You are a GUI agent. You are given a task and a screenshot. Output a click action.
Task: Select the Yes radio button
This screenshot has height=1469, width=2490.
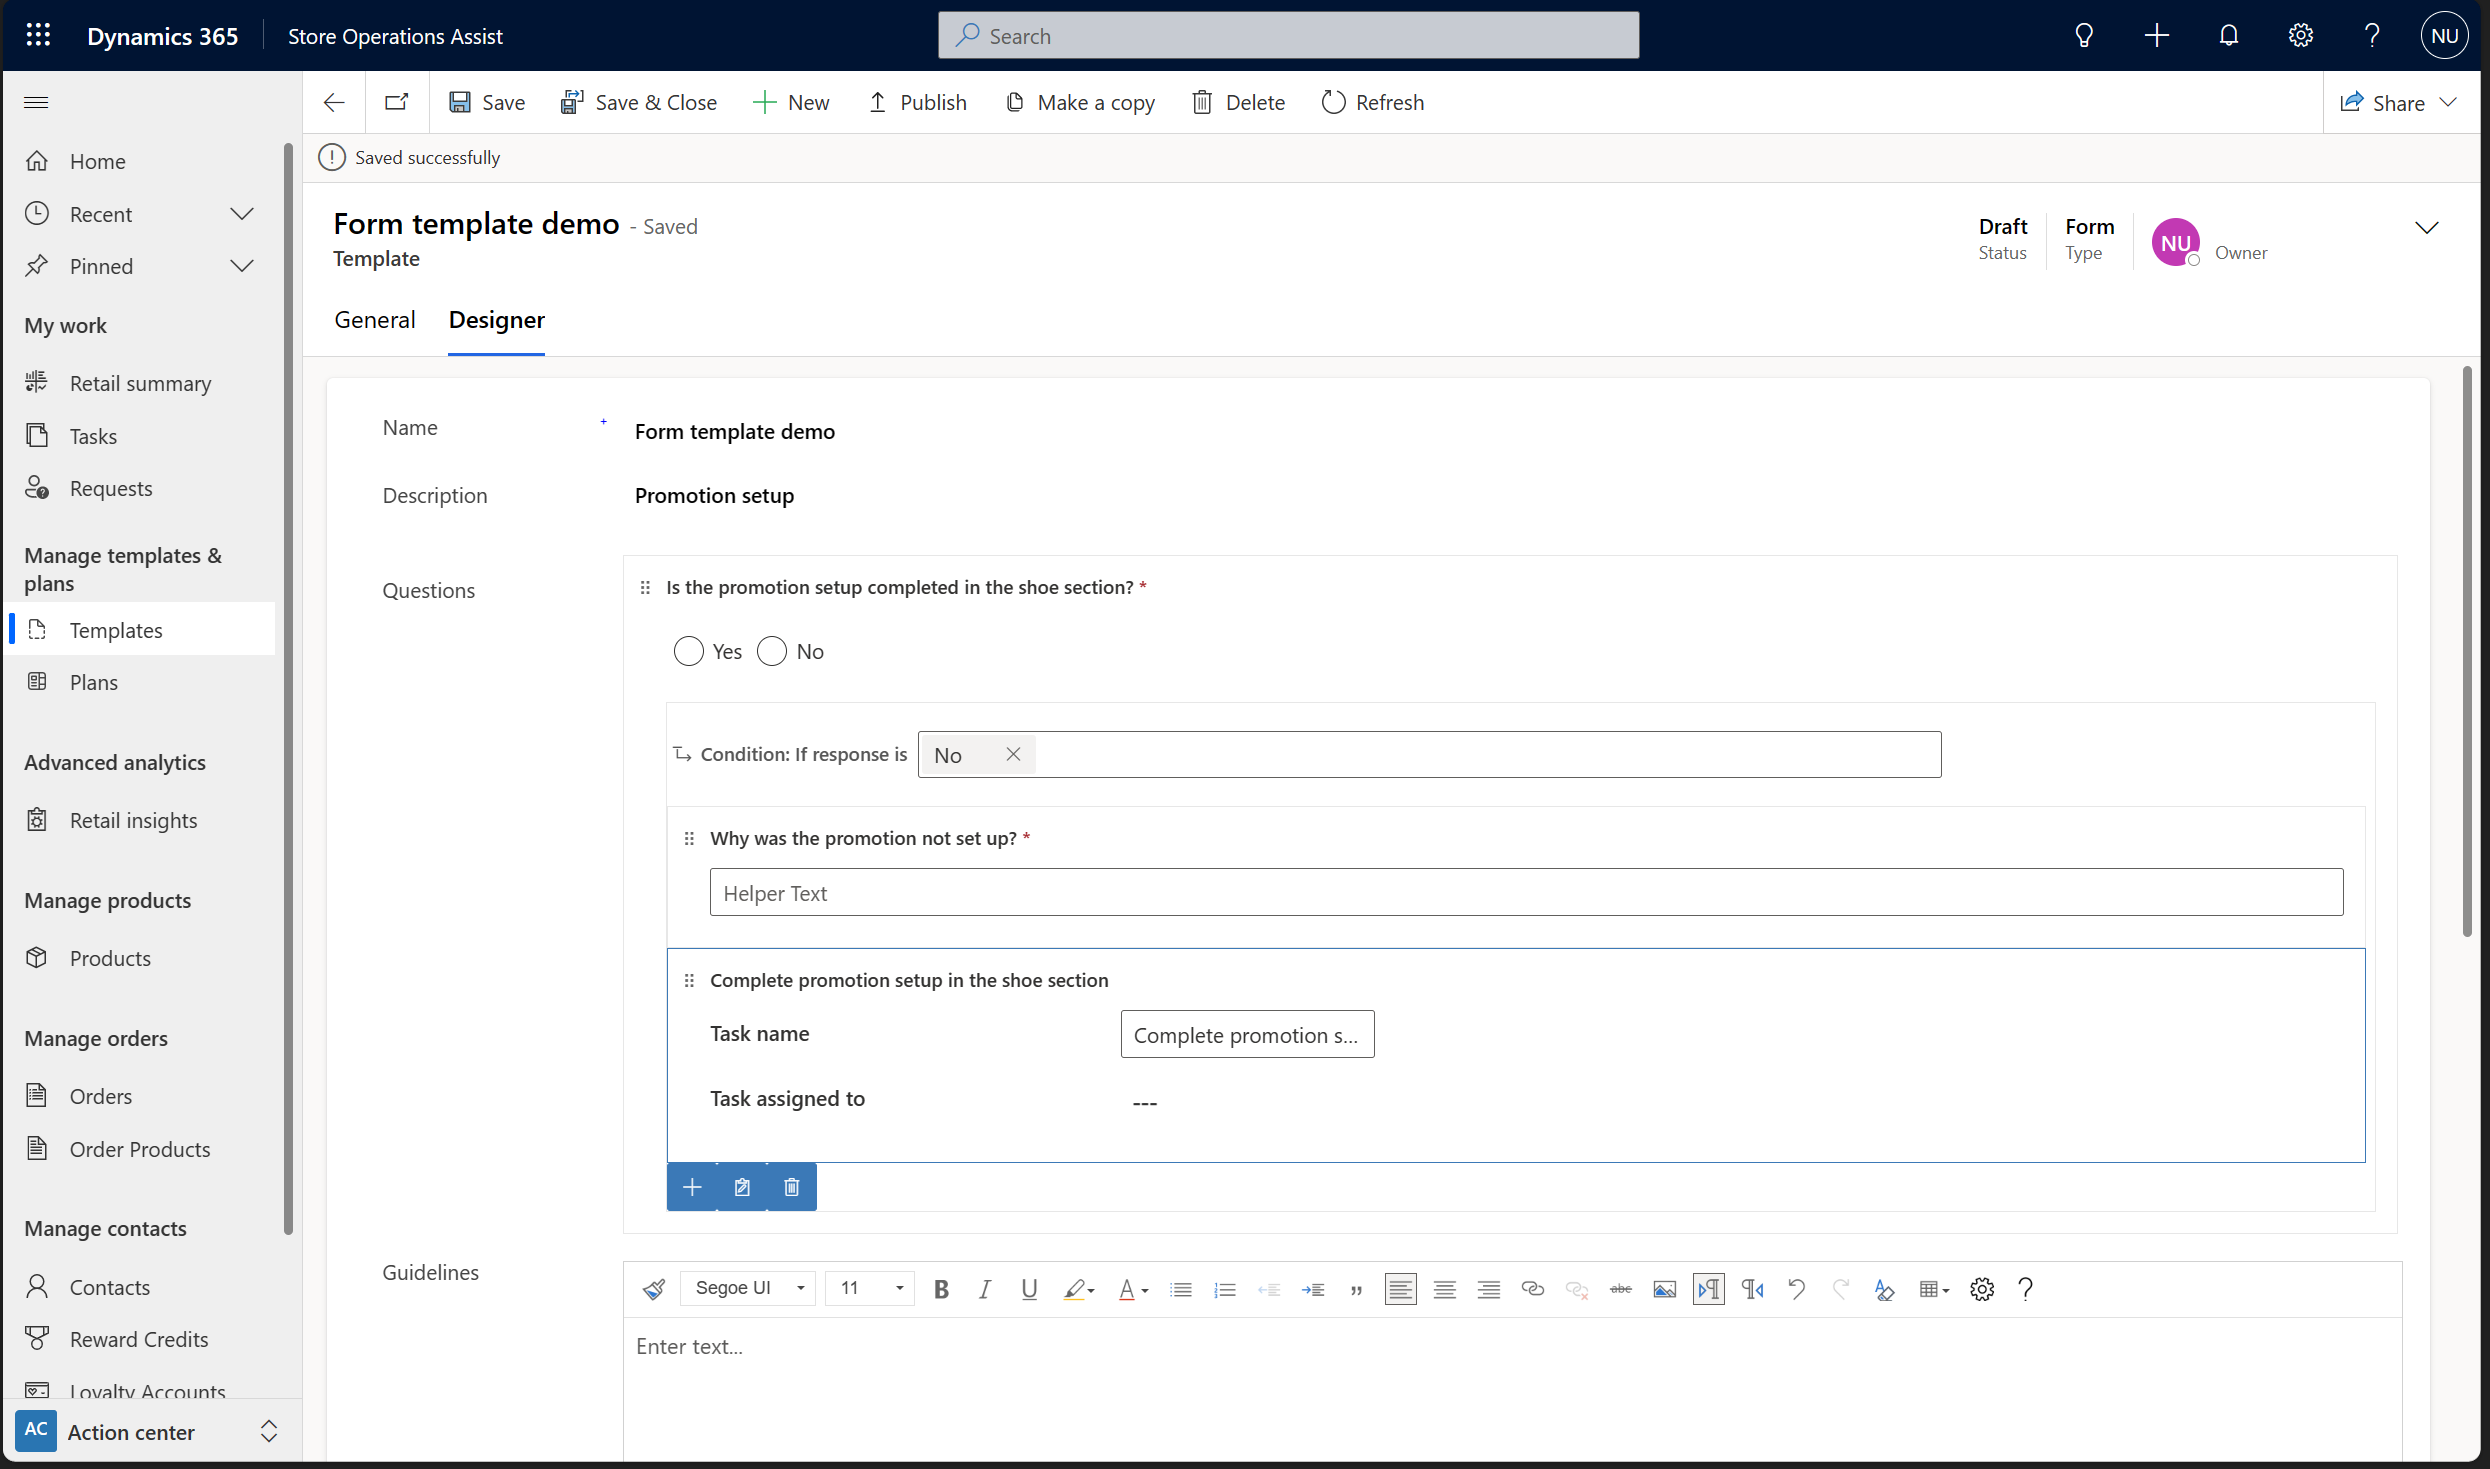pyautogui.click(x=687, y=651)
